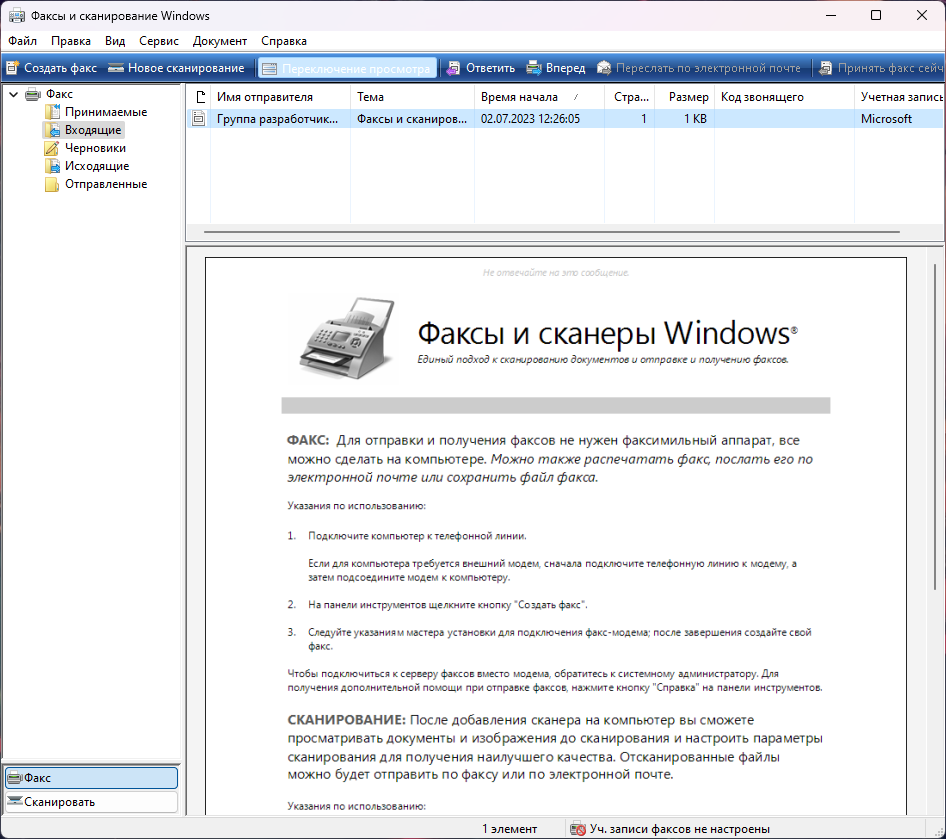Sort by Время начала column header
Screen dimensions: 946x839
pos(539,97)
